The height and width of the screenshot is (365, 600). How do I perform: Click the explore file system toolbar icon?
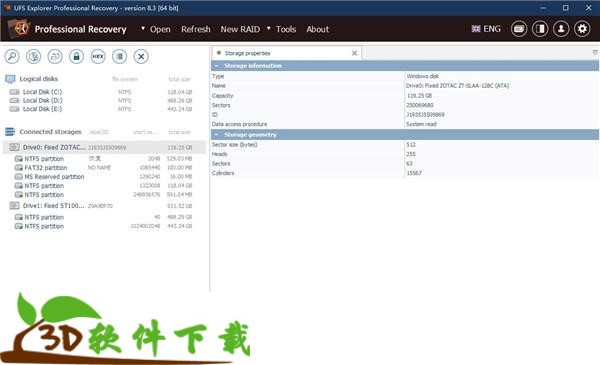point(34,57)
